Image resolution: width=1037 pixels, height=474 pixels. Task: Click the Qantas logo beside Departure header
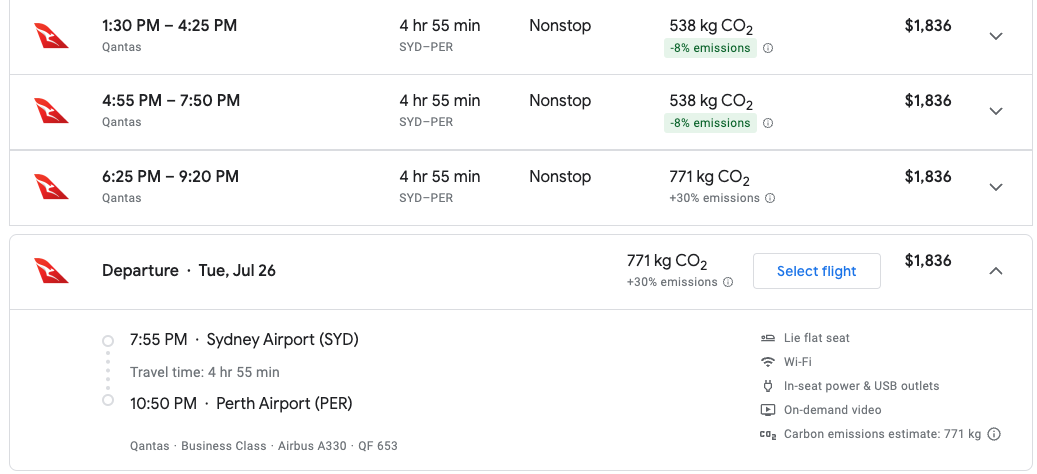51,270
